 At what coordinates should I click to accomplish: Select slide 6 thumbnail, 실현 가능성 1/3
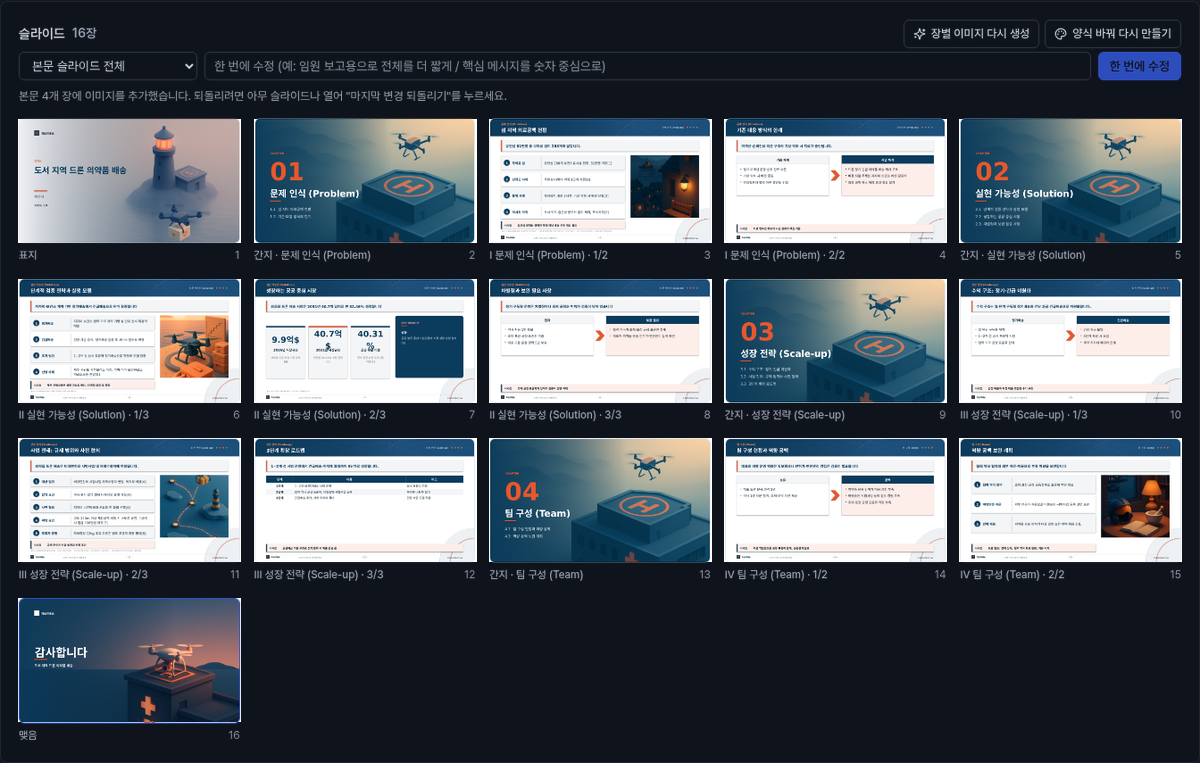pyautogui.click(x=129, y=341)
